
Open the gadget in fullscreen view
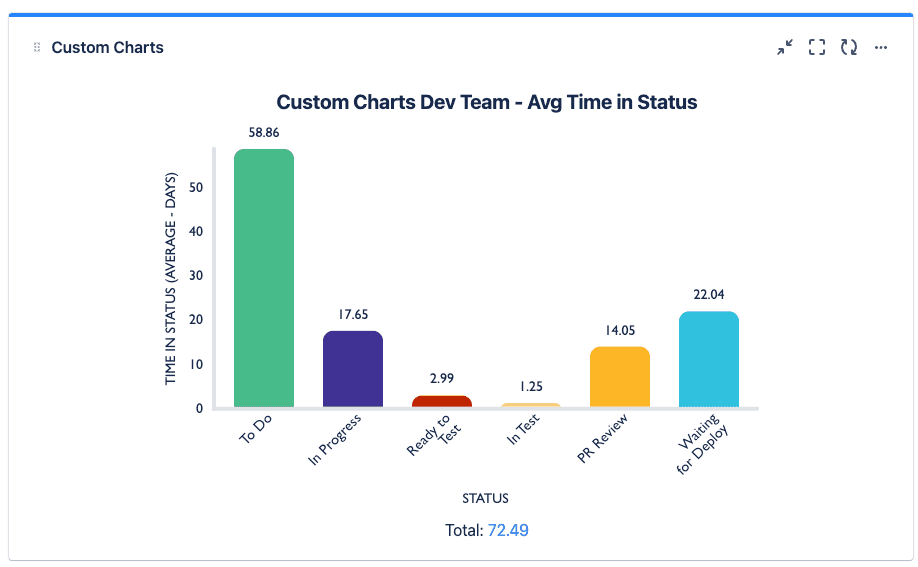(x=817, y=47)
